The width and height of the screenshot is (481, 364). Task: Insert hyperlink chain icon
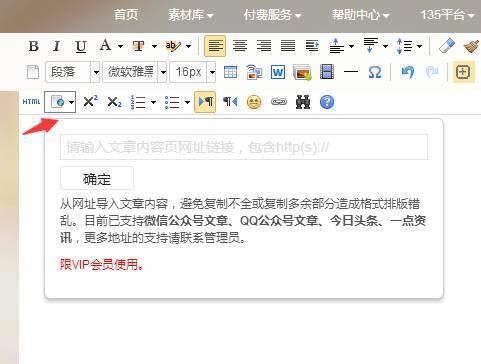(279, 101)
